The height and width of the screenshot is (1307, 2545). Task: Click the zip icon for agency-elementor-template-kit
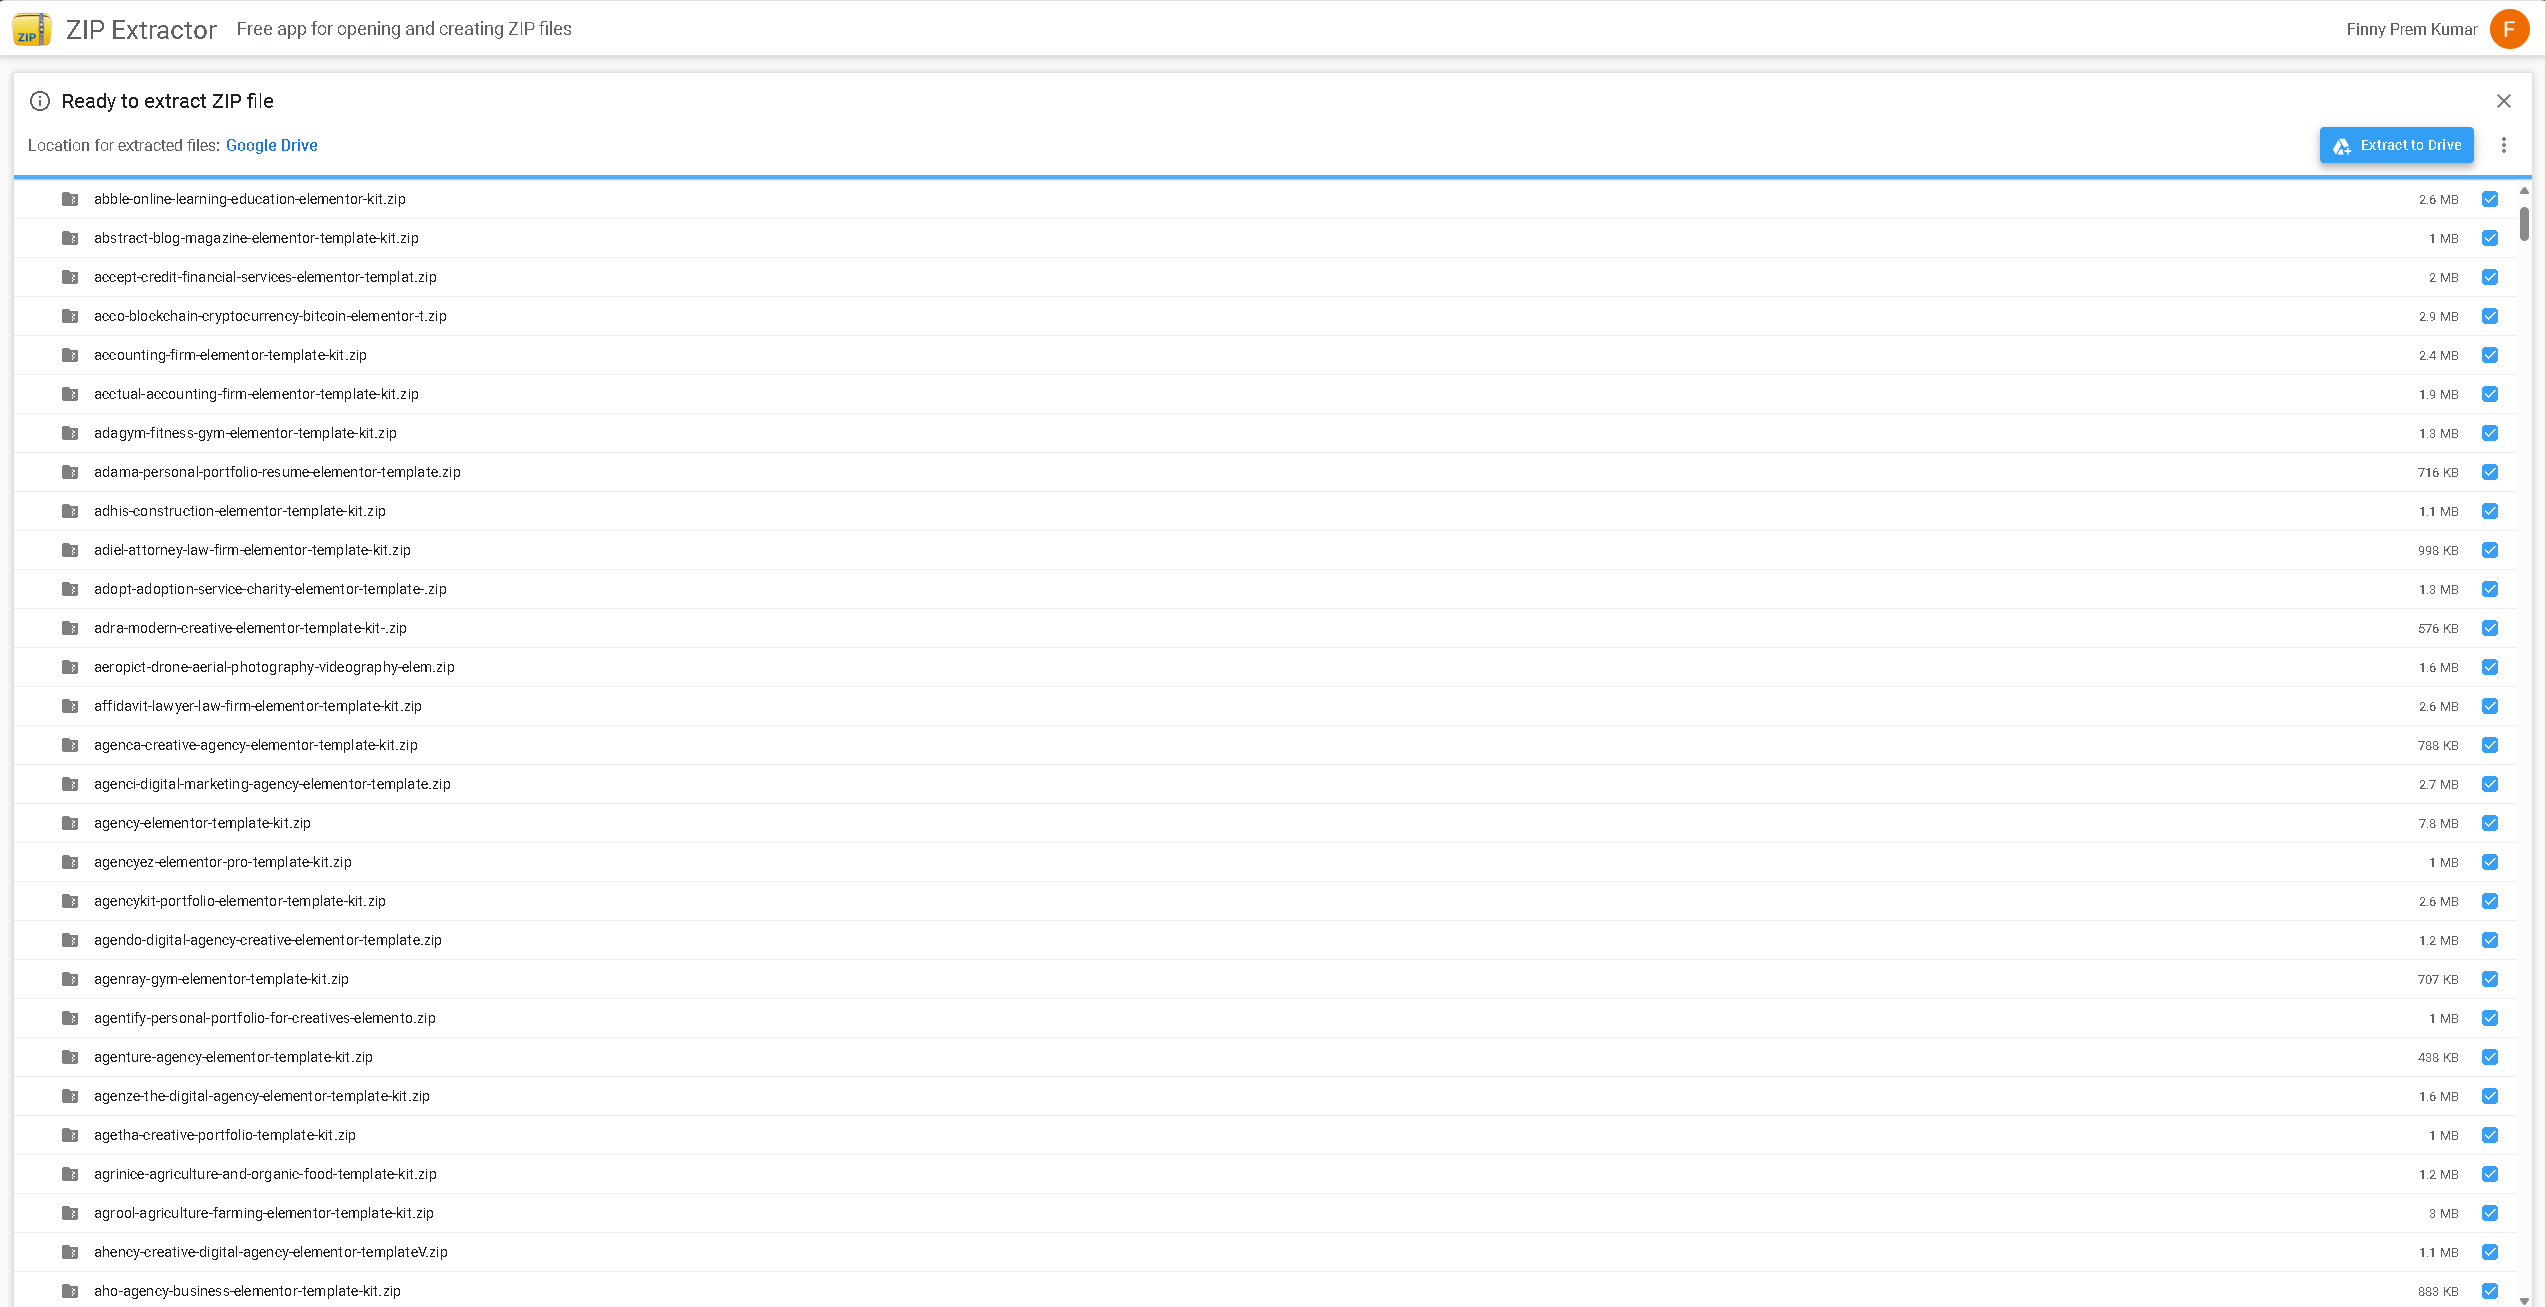click(x=70, y=823)
